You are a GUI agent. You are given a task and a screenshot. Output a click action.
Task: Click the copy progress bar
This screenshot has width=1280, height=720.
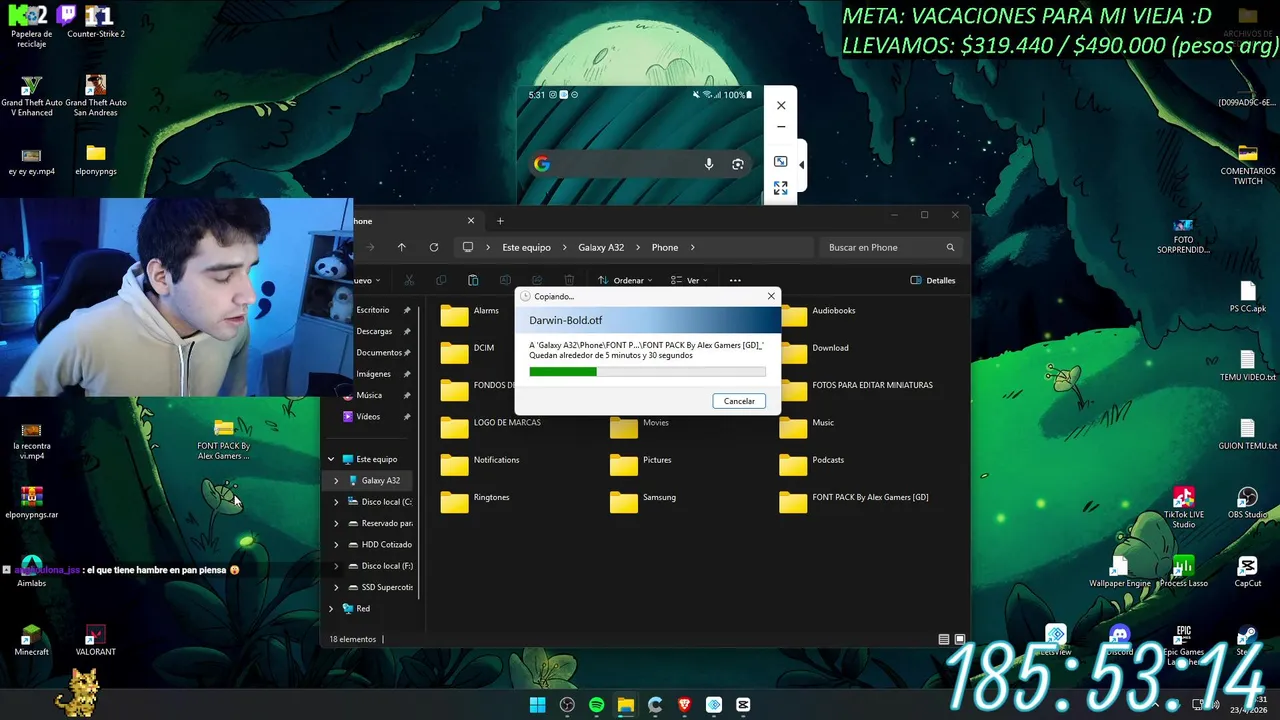coord(647,372)
